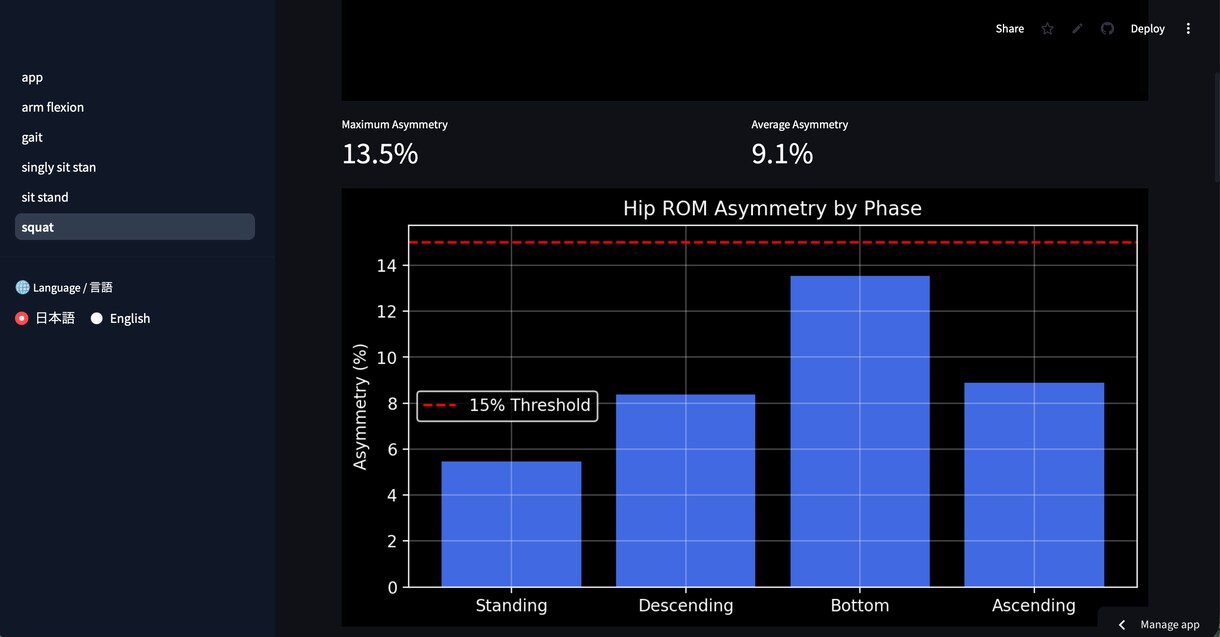
Task: Click the Descending bar in the chart
Action: coord(685,491)
